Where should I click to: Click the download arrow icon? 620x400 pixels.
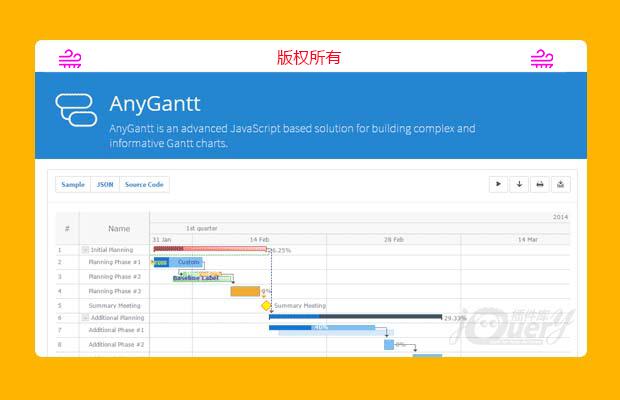pyautogui.click(x=519, y=184)
